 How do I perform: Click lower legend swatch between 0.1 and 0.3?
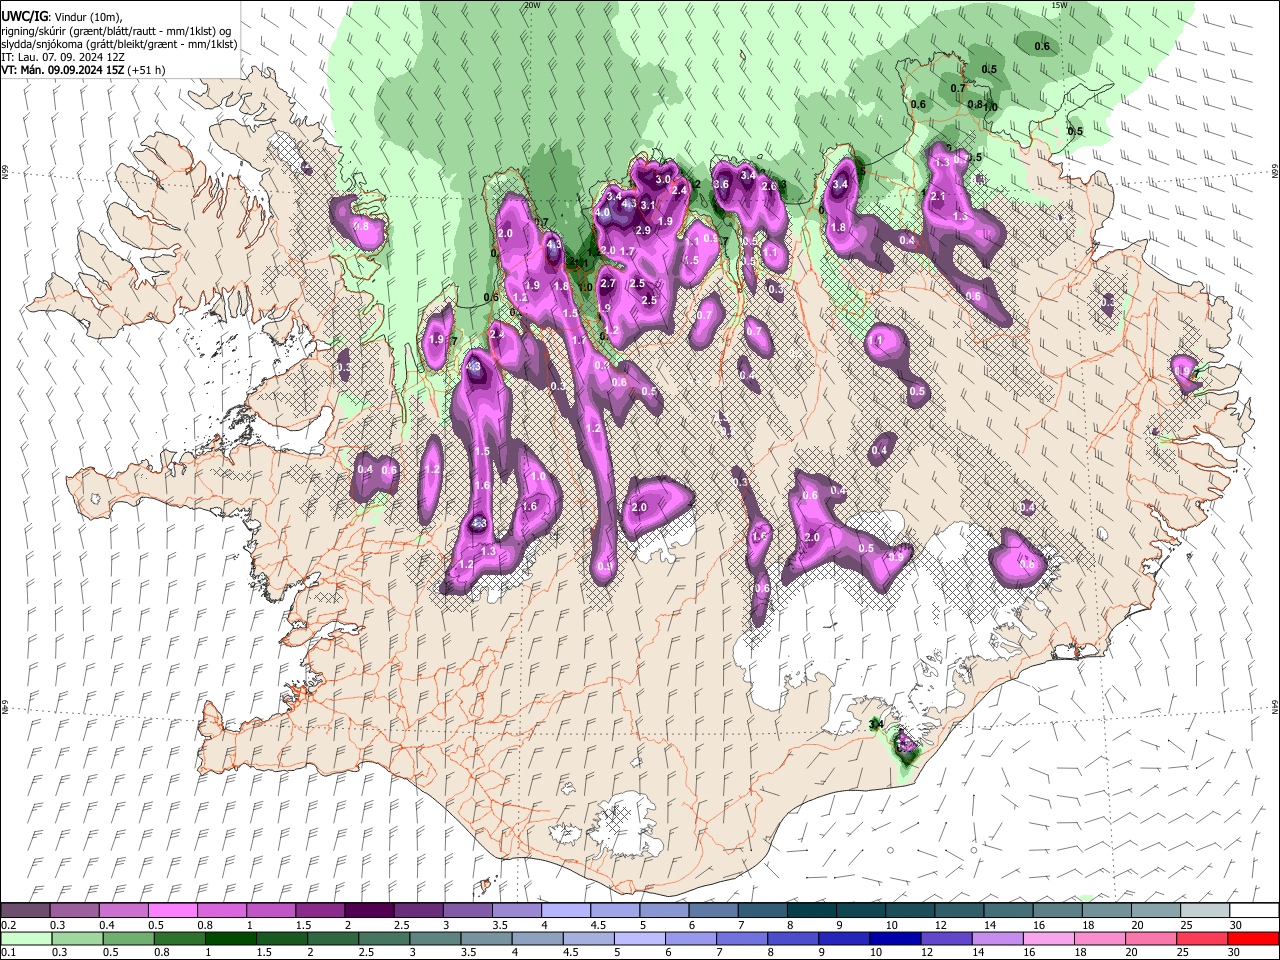click(26, 939)
